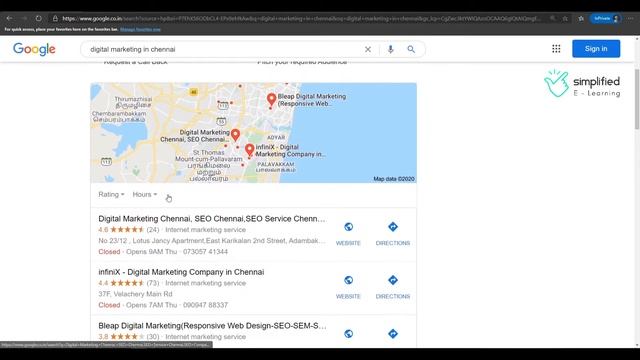
Task: Go back using the browser back arrow
Action: click(x=9, y=18)
